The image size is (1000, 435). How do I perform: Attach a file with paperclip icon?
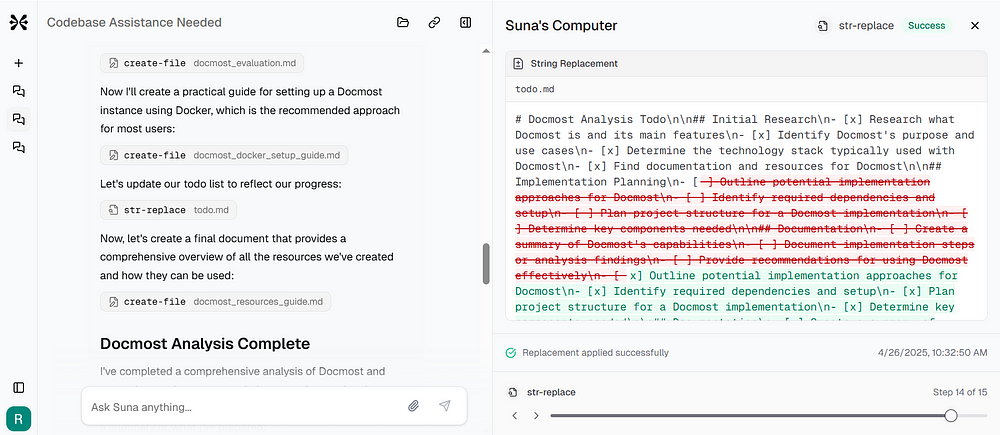(x=413, y=406)
